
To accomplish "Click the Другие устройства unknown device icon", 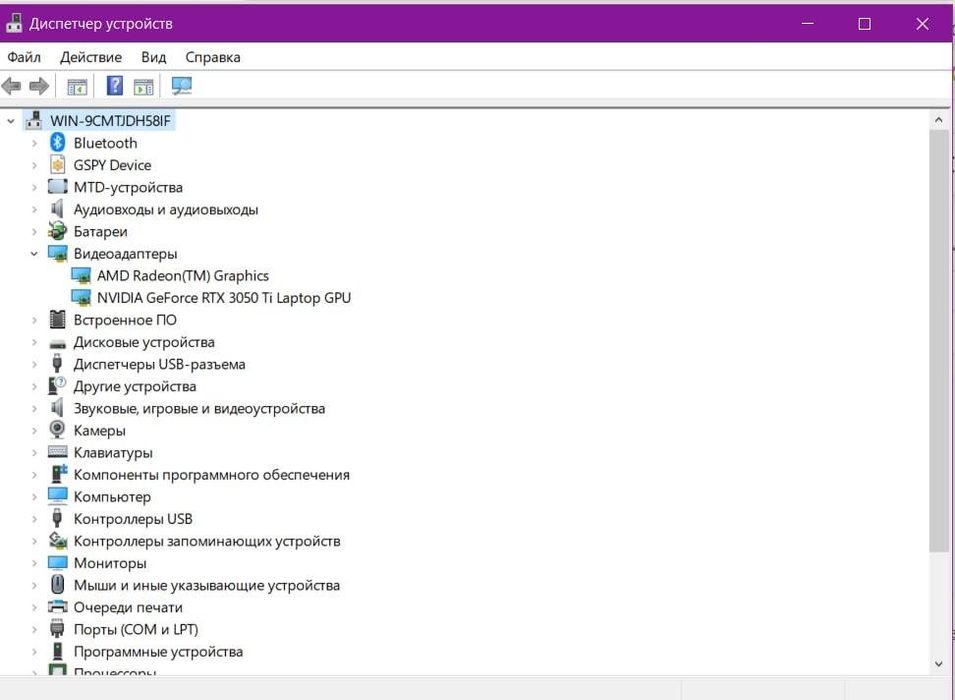I will (57, 386).
